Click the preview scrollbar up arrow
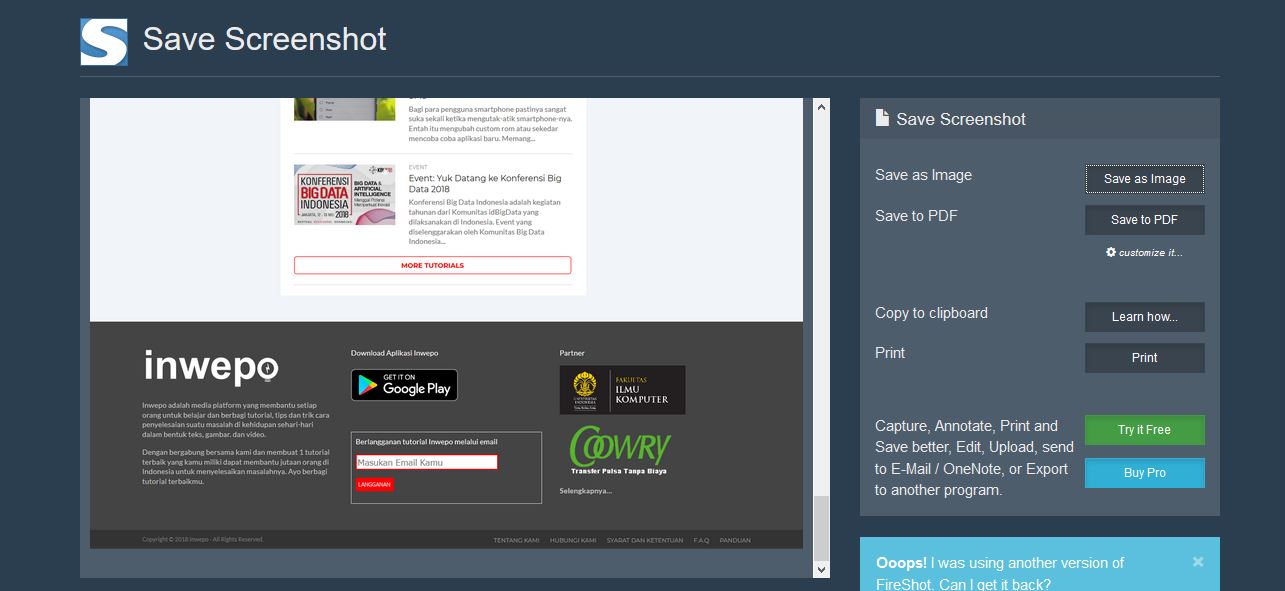Screen dimensions: 1285x591 [821, 106]
